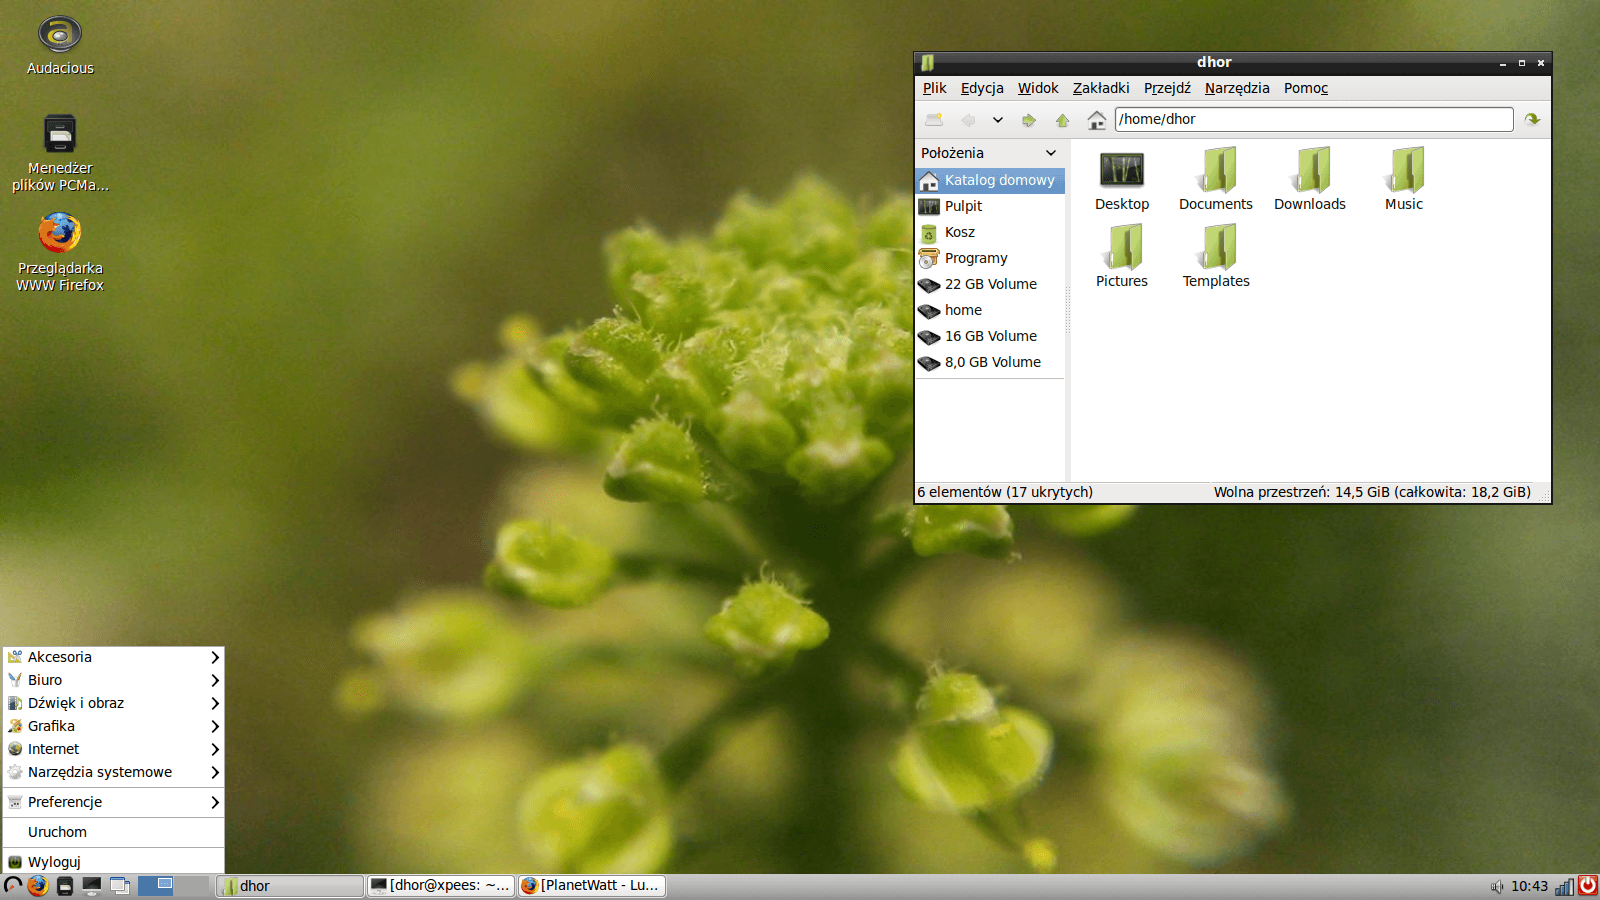
Task: Select the Templates folder icon
Action: (1216, 257)
